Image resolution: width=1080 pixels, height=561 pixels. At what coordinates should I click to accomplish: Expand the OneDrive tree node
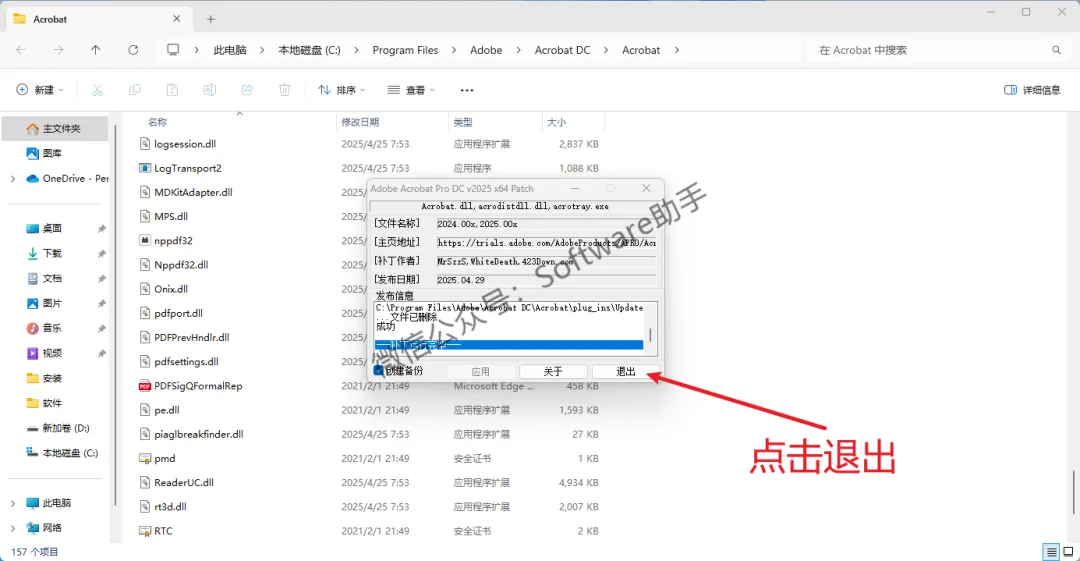click(x=12, y=178)
